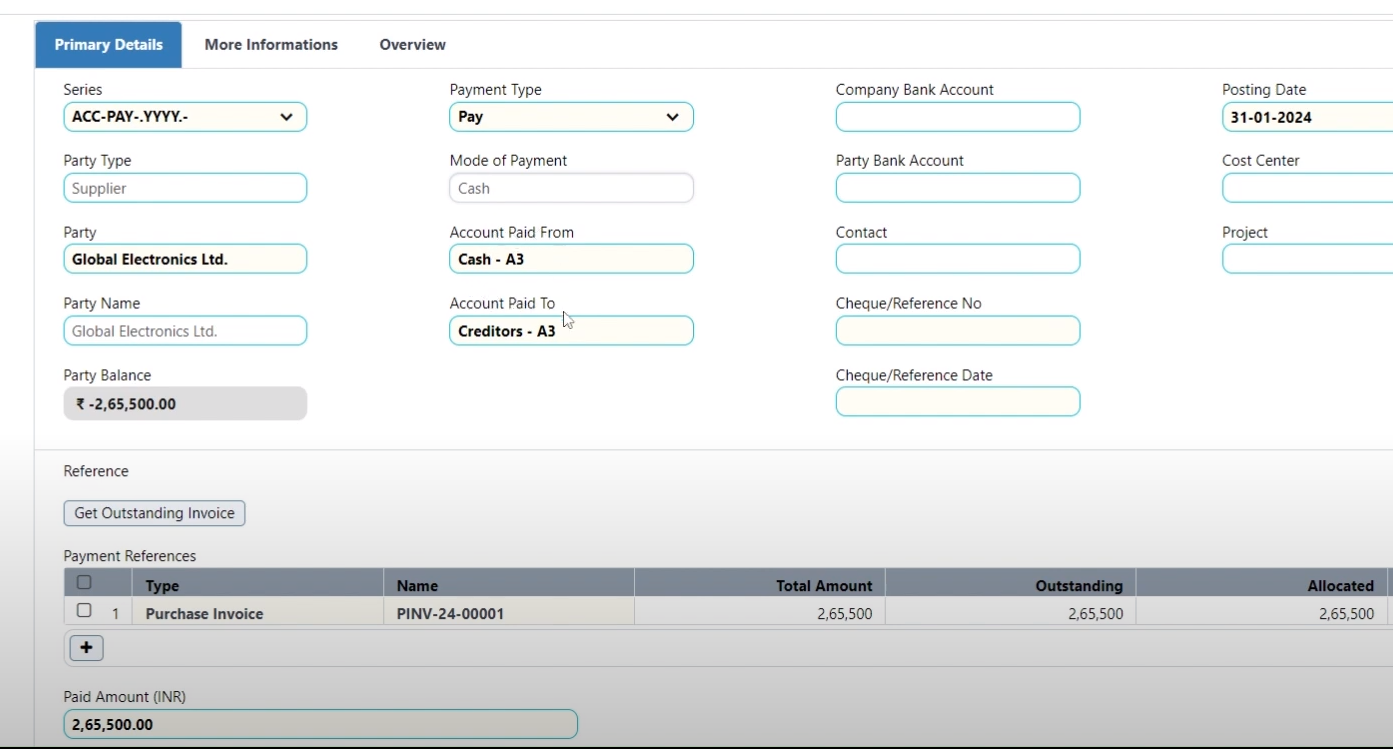Check the Purchase Invoice row 1 checkbox

[84, 610]
